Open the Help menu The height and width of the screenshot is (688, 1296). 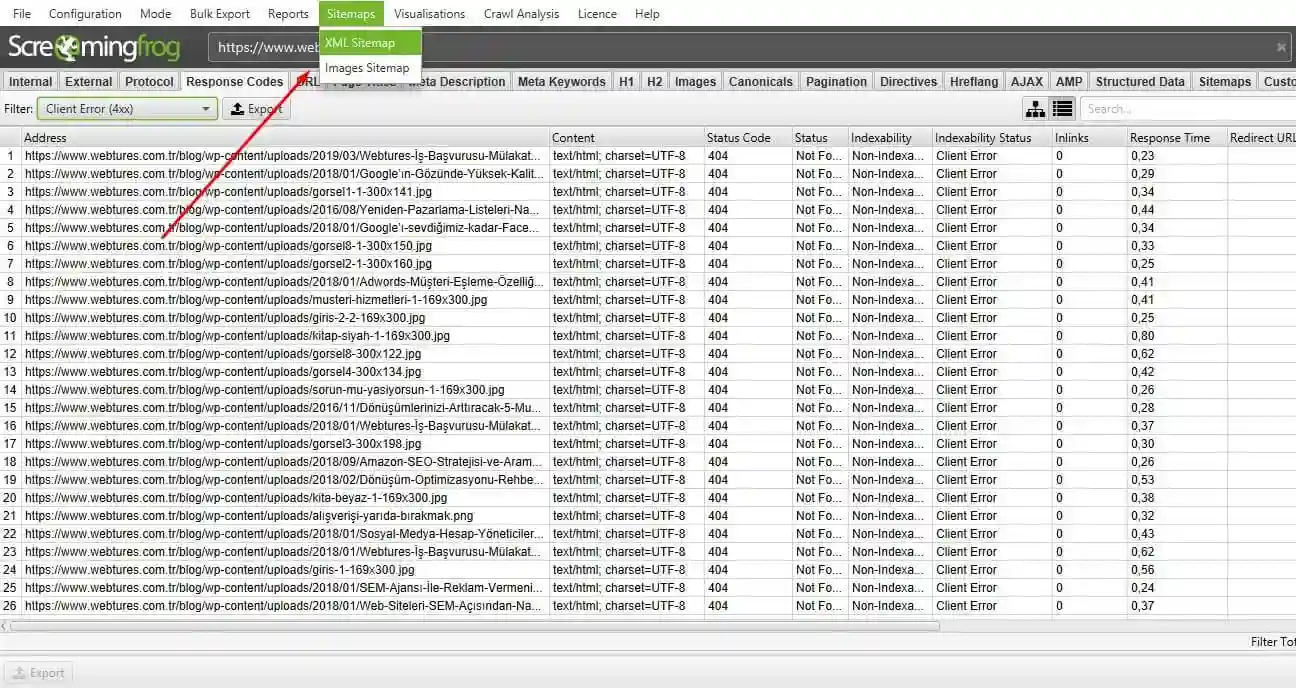(647, 13)
